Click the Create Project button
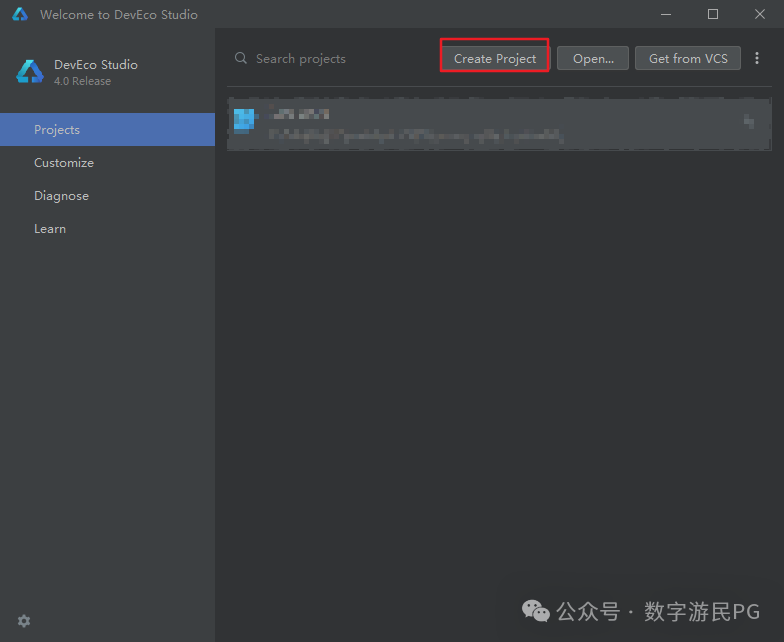784x642 pixels. pos(494,58)
